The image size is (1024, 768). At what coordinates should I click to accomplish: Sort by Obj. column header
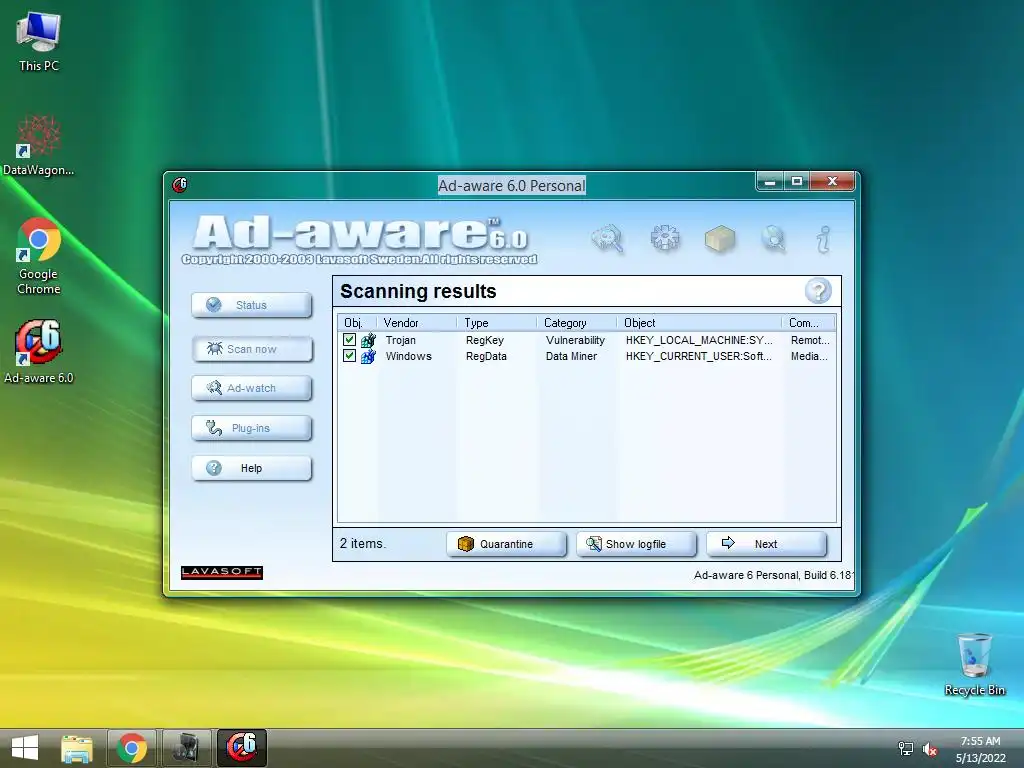[x=358, y=323]
